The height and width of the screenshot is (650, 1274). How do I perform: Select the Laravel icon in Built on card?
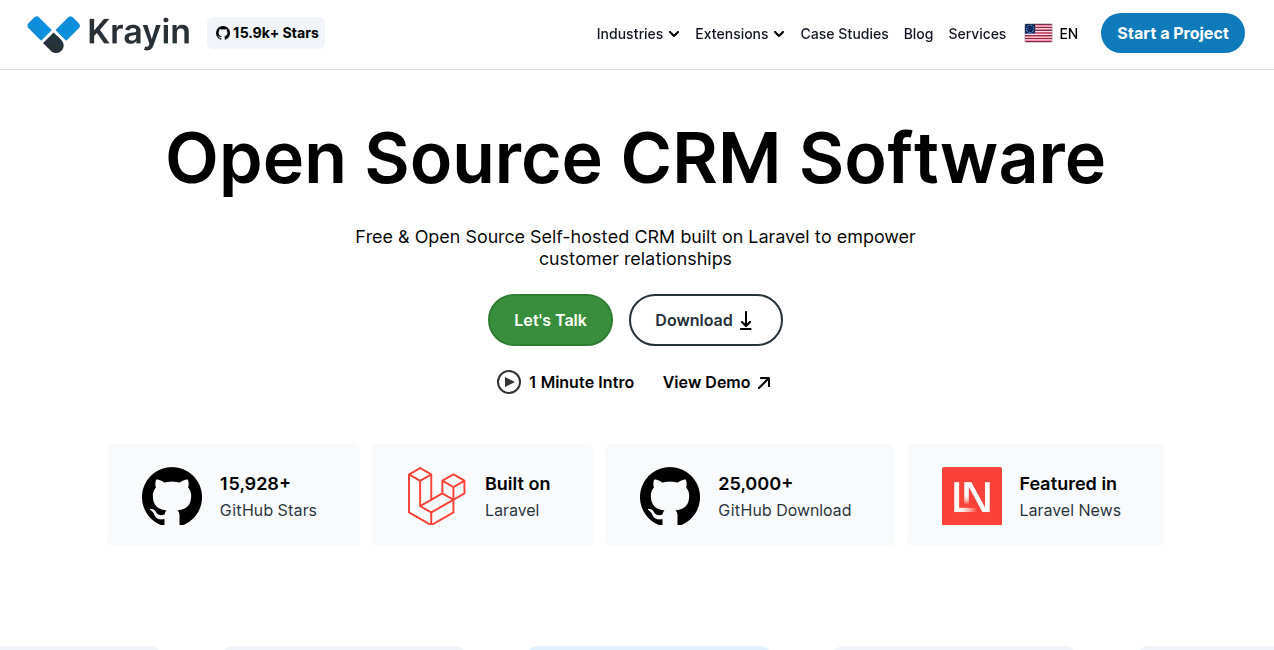pyautogui.click(x=437, y=495)
